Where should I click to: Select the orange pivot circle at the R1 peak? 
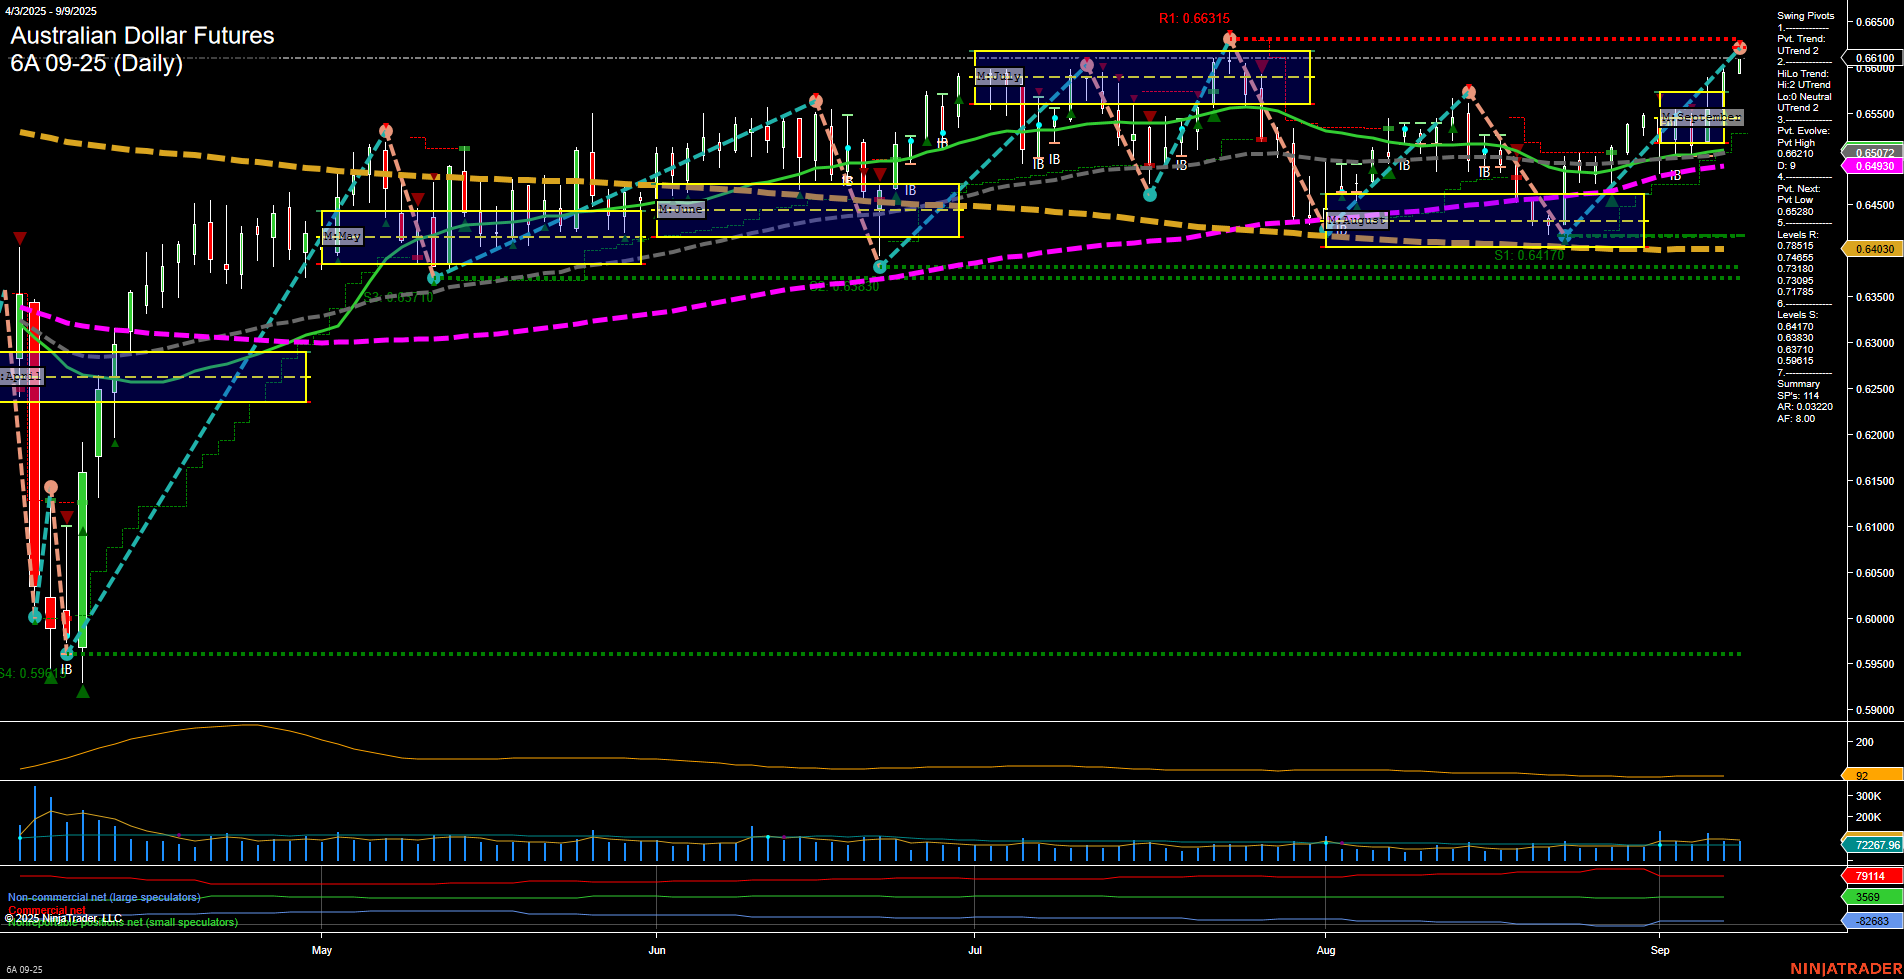coord(1229,37)
